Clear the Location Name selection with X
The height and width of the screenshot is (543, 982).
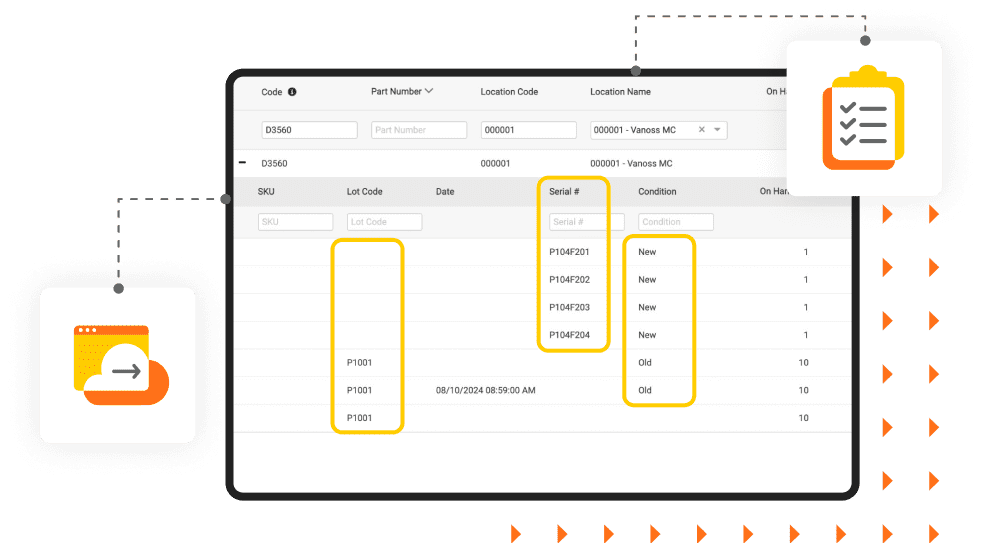701,130
